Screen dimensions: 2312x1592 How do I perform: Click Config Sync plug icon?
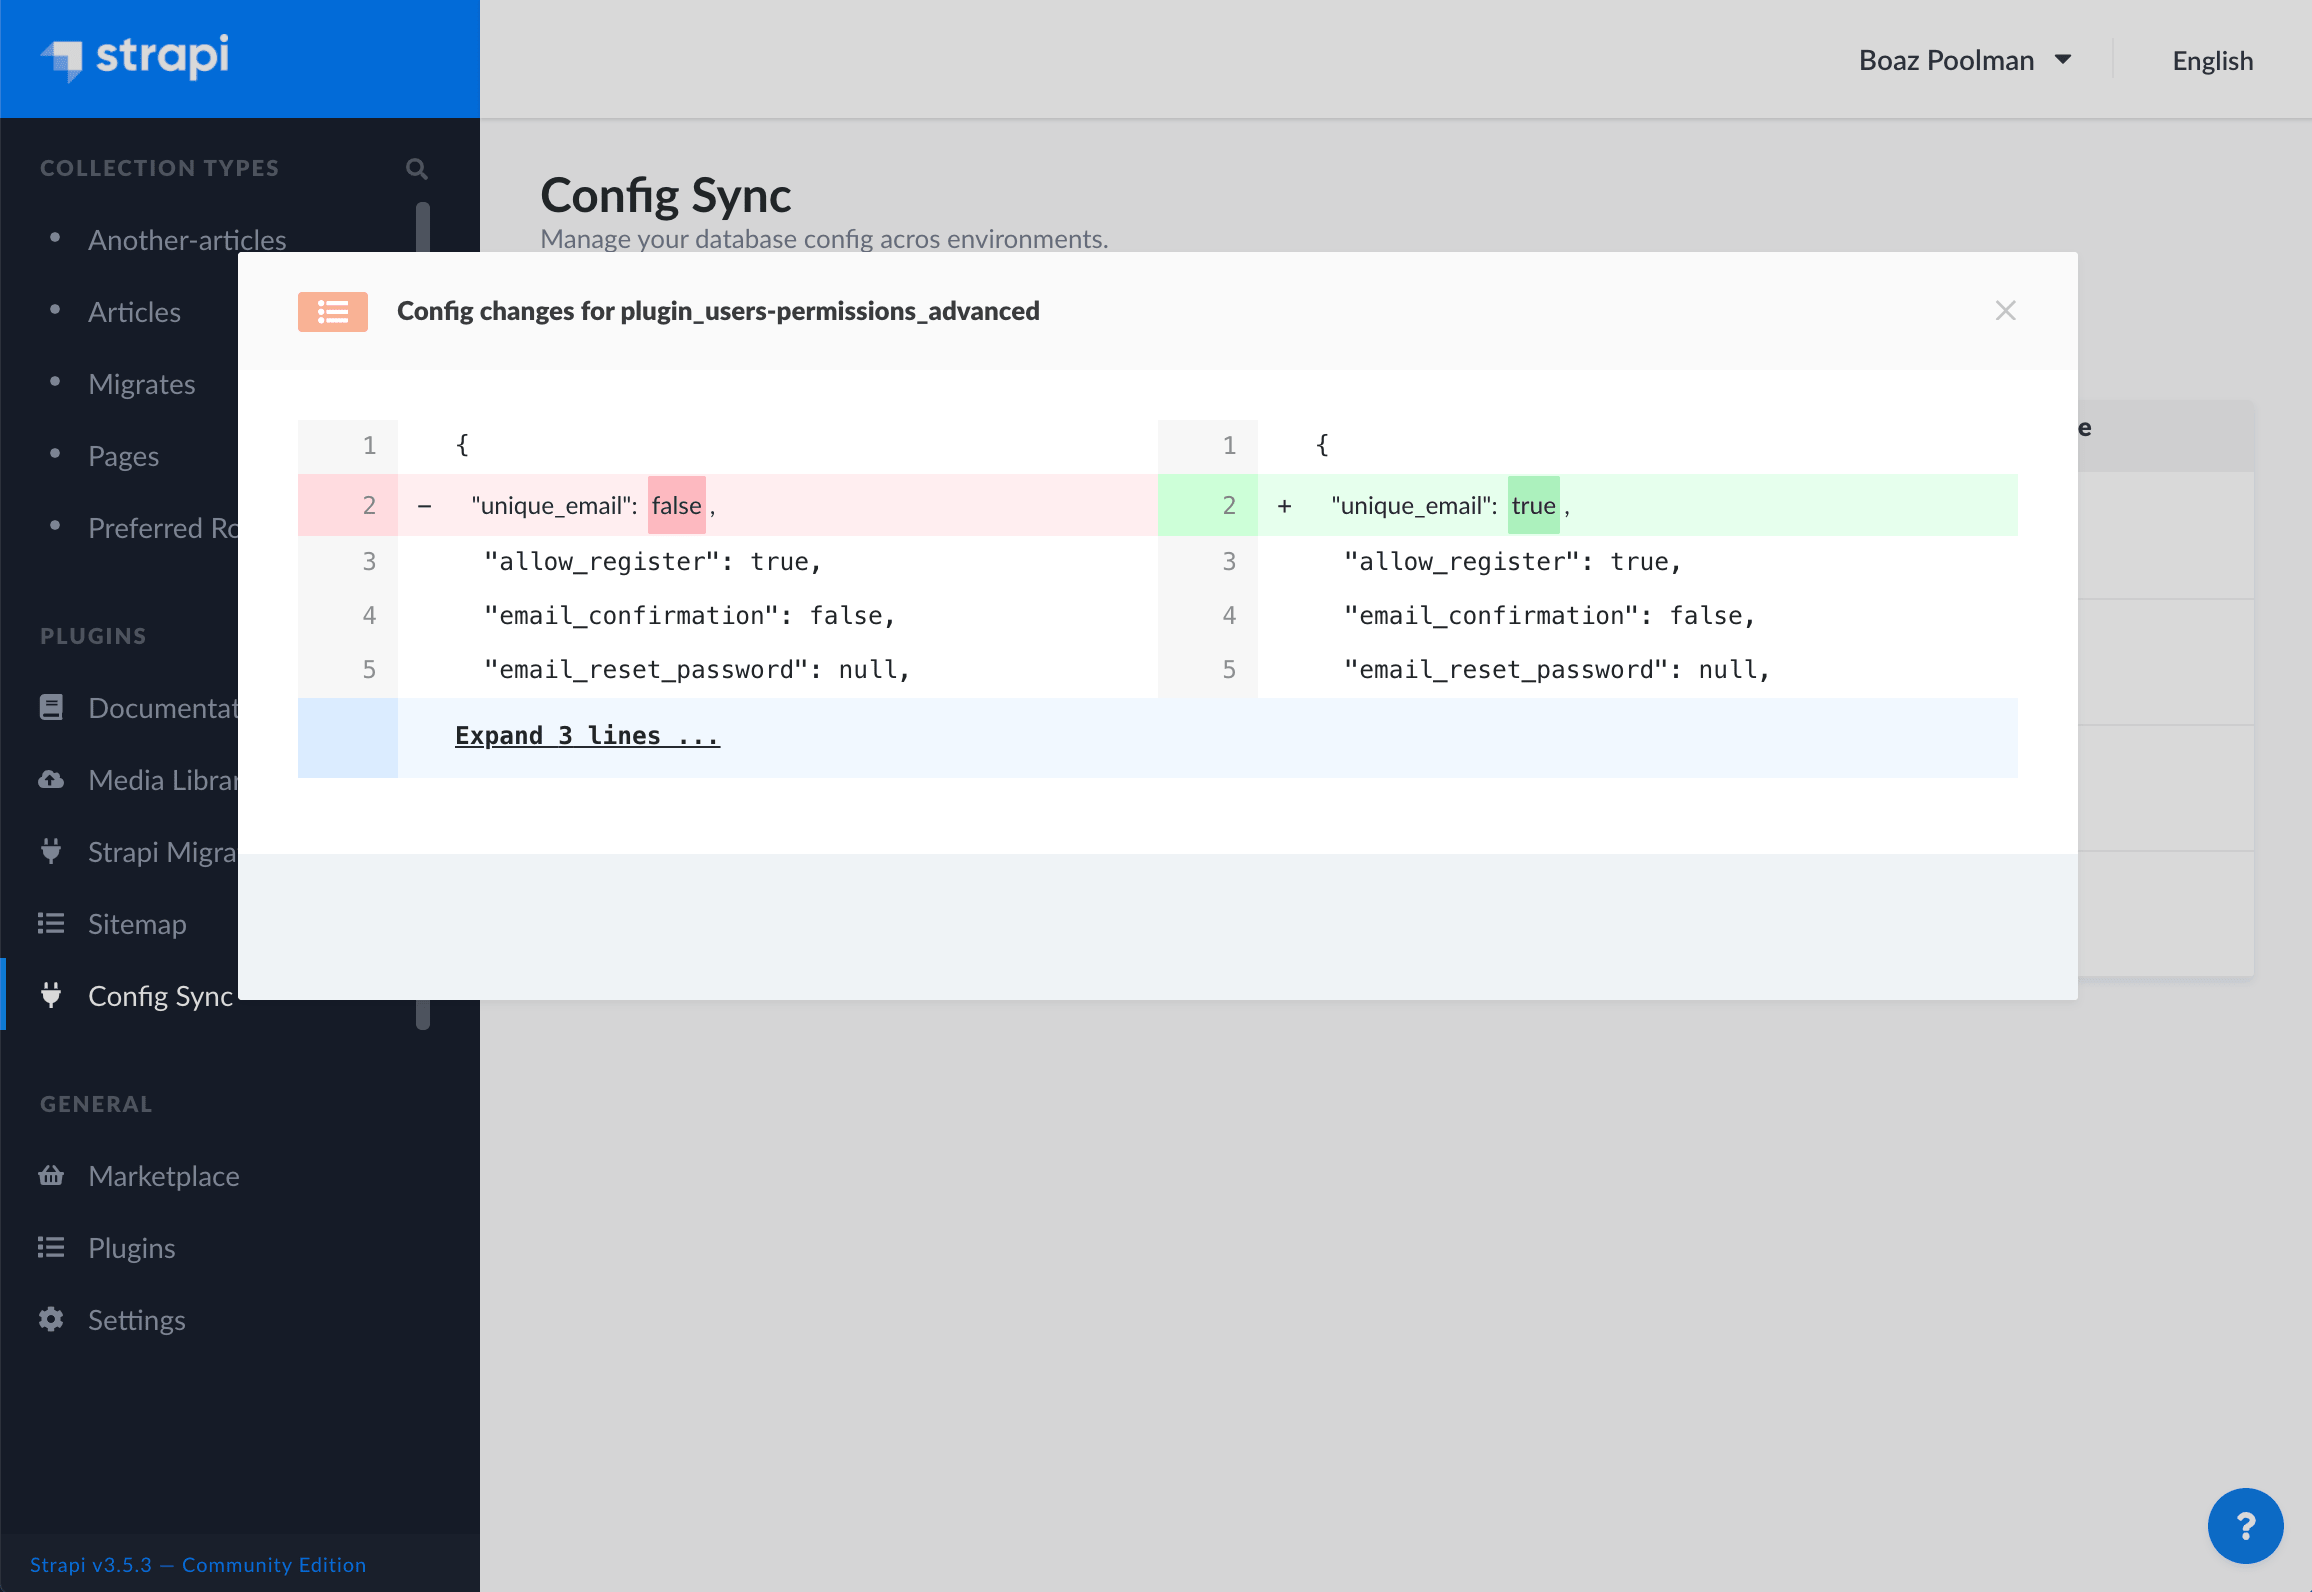pos(51,996)
